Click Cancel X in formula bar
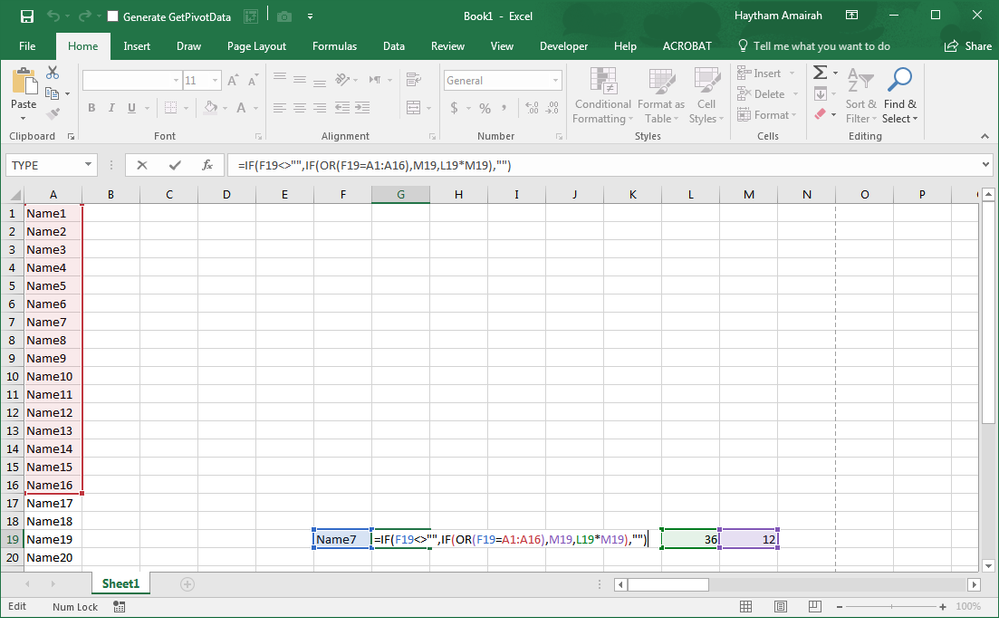 [141, 165]
